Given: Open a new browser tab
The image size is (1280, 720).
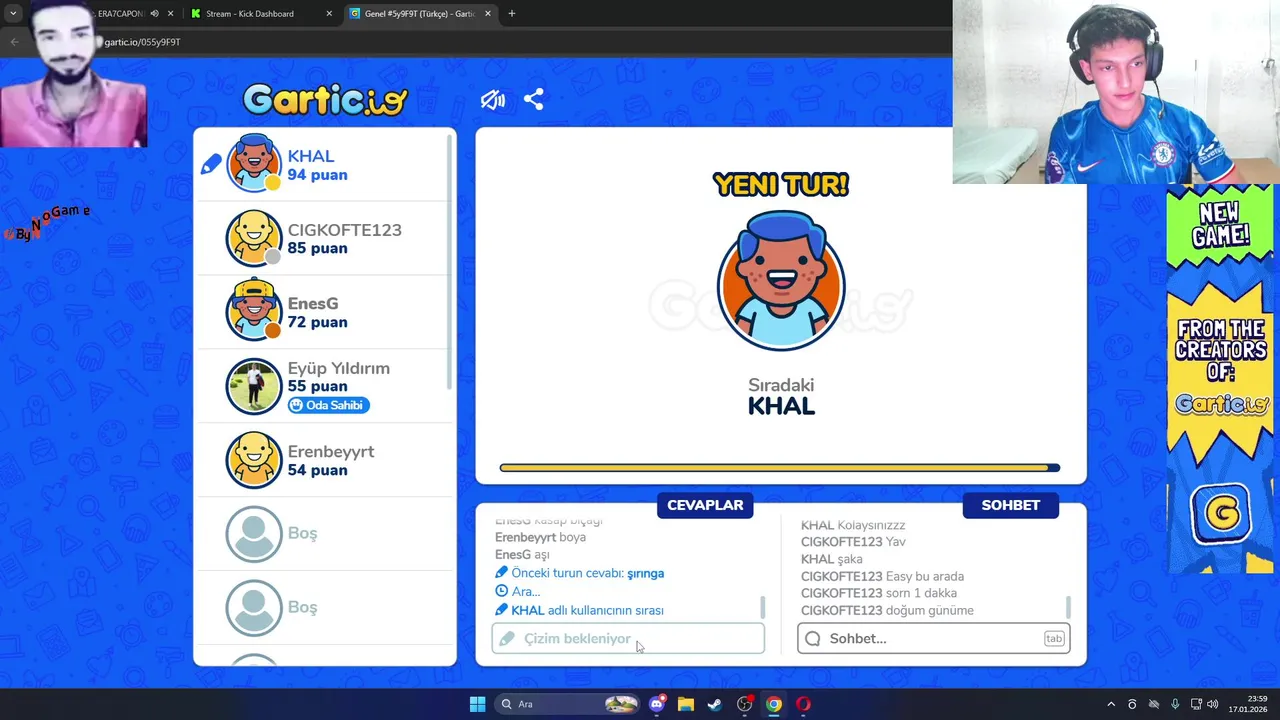Looking at the screenshot, I should [512, 14].
